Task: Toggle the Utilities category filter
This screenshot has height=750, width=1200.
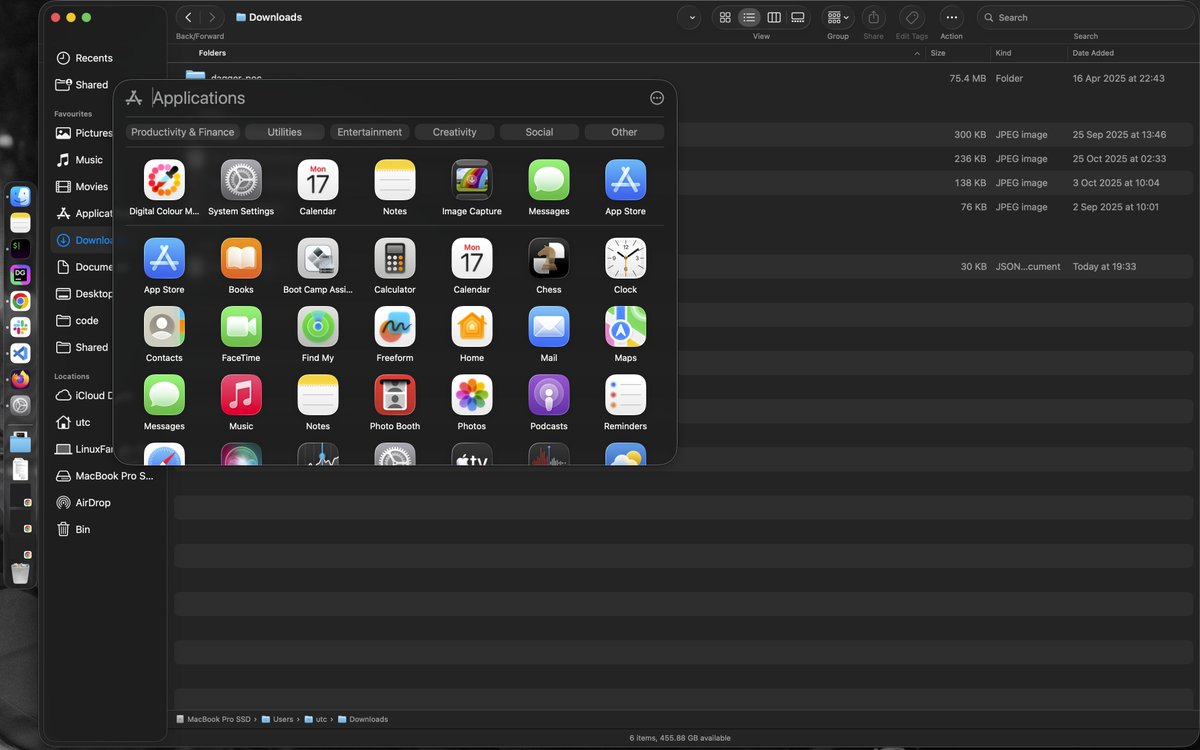Action: click(x=285, y=132)
